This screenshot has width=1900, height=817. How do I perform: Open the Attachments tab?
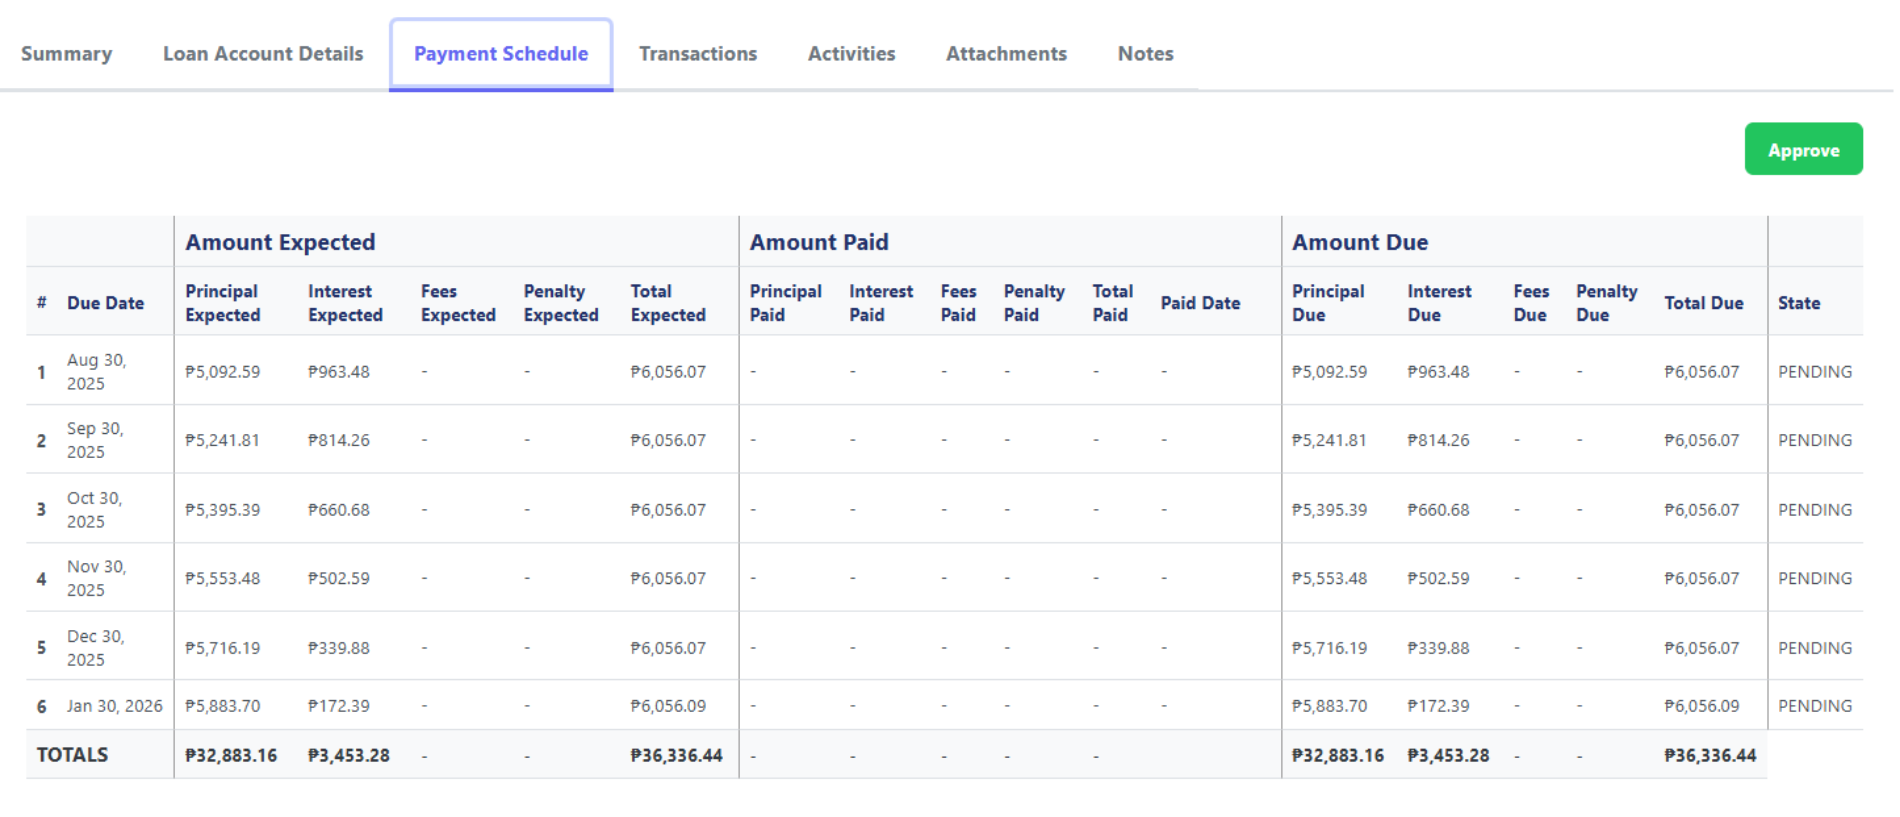(x=1006, y=54)
